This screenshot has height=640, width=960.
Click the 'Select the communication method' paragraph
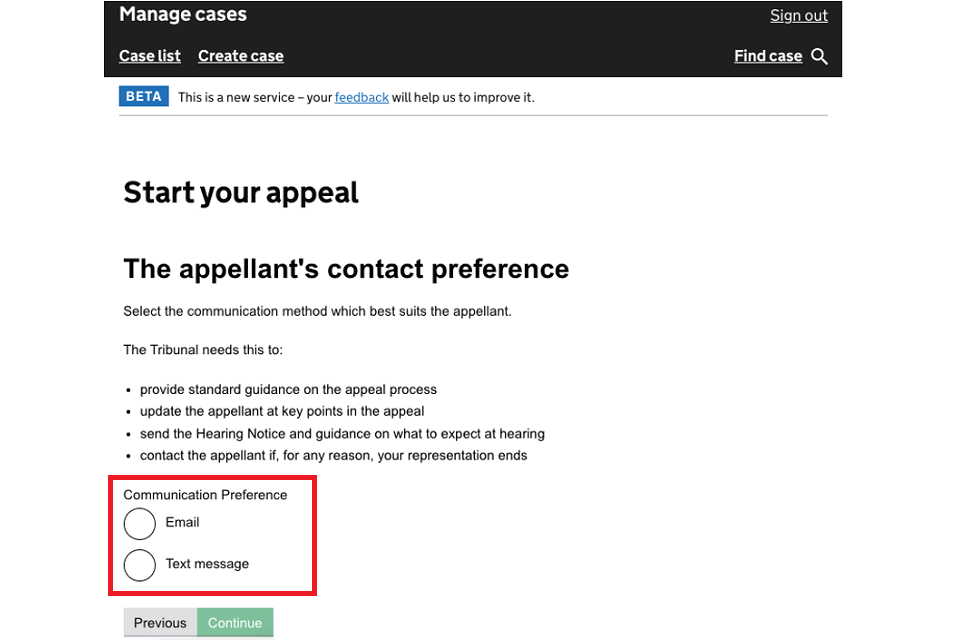click(x=317, y=311)
